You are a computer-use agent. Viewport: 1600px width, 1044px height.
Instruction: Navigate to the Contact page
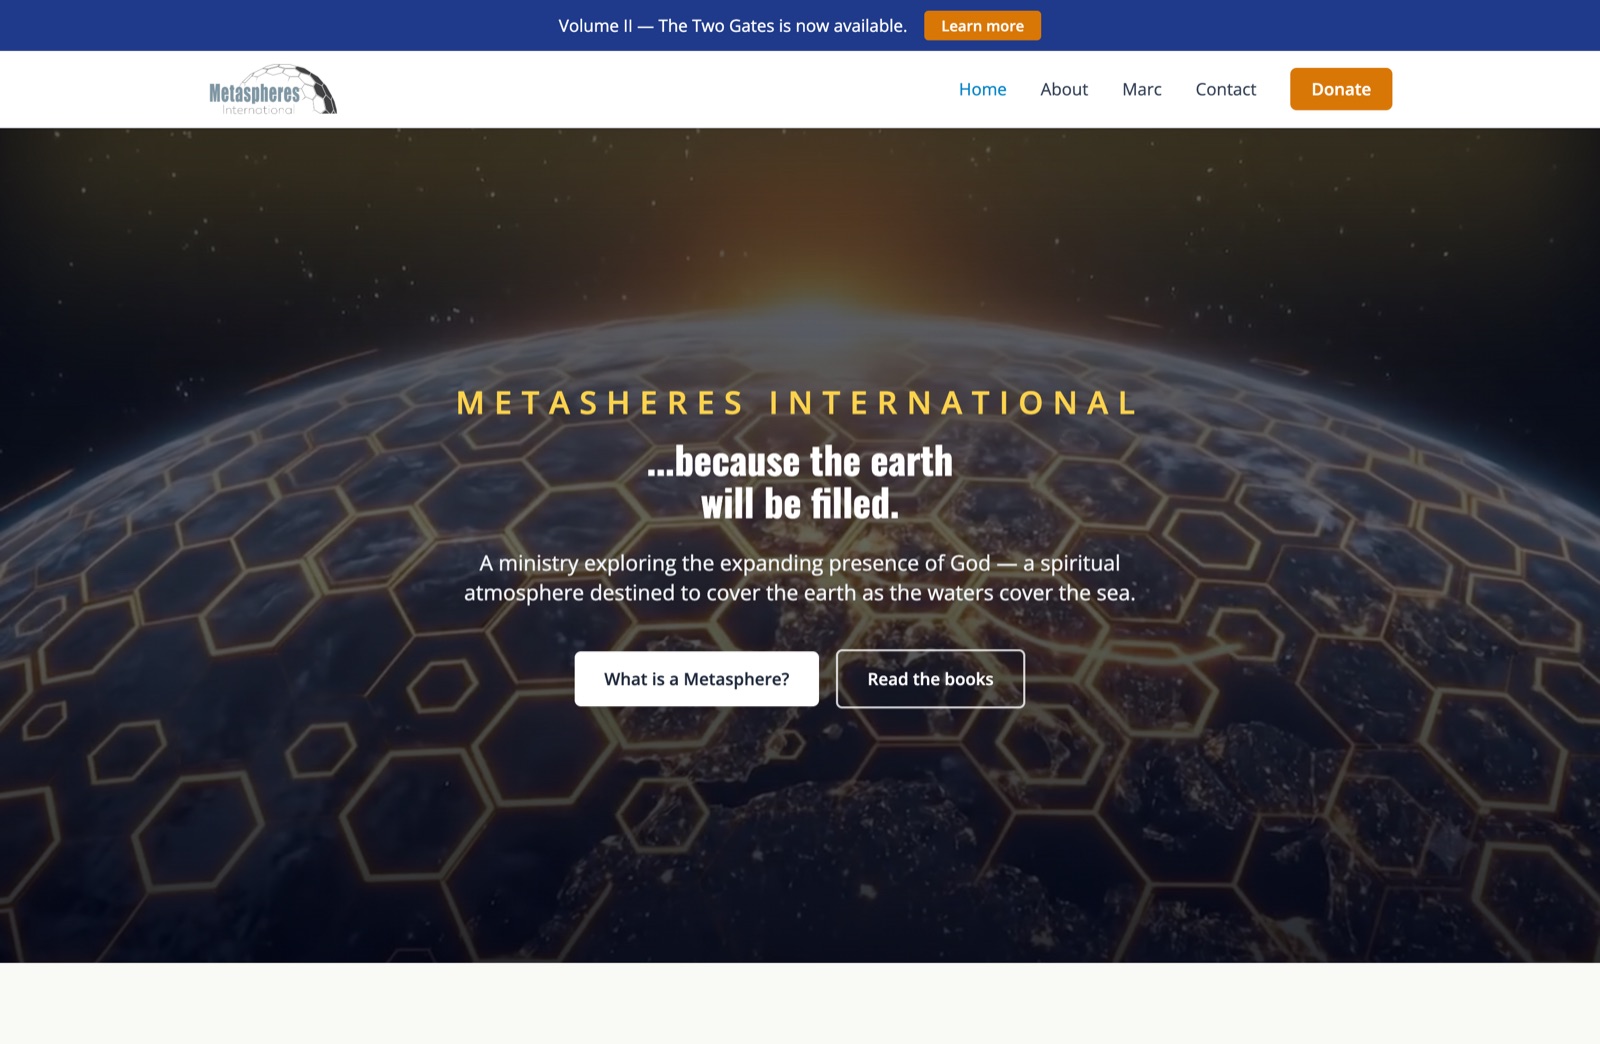click(x=1226, y=89)
